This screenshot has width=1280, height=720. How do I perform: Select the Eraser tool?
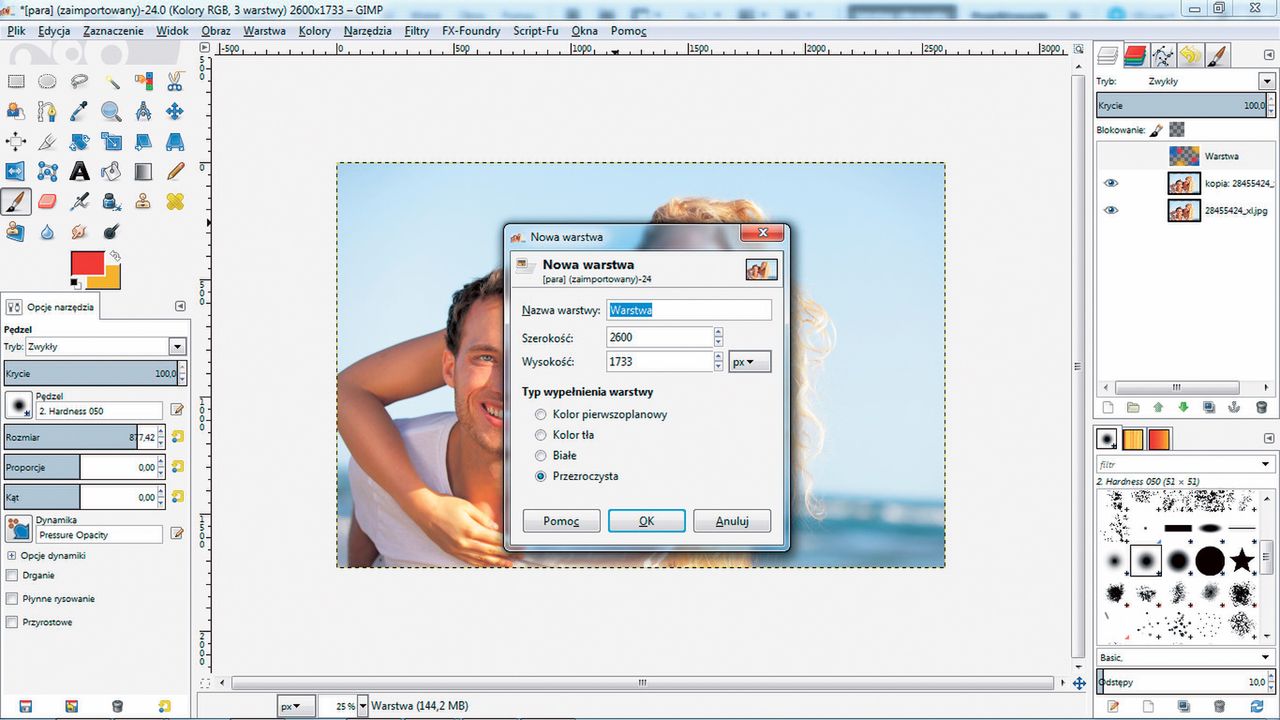(x=47, y=201)
